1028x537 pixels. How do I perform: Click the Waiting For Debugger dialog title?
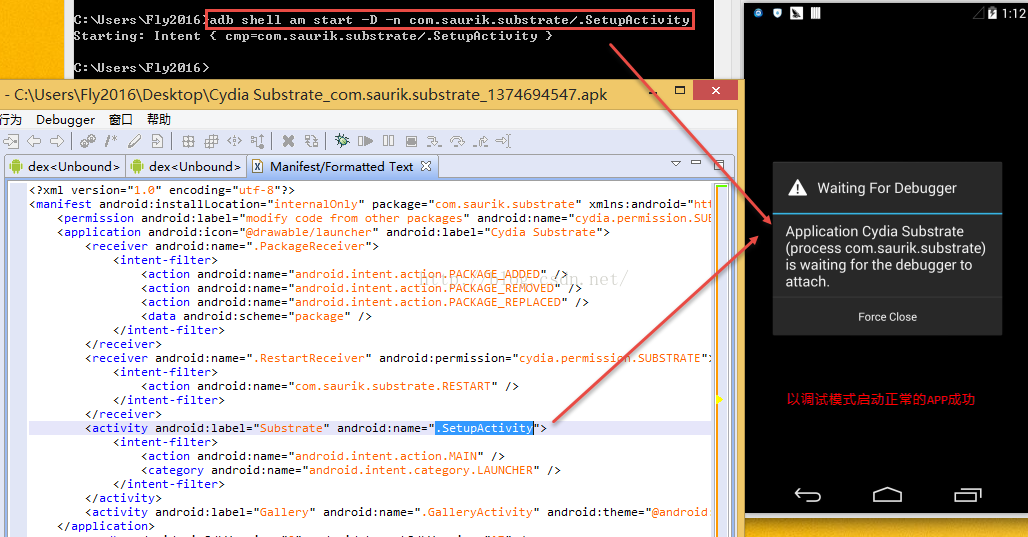pyautogui.click(x=886, y=188)
